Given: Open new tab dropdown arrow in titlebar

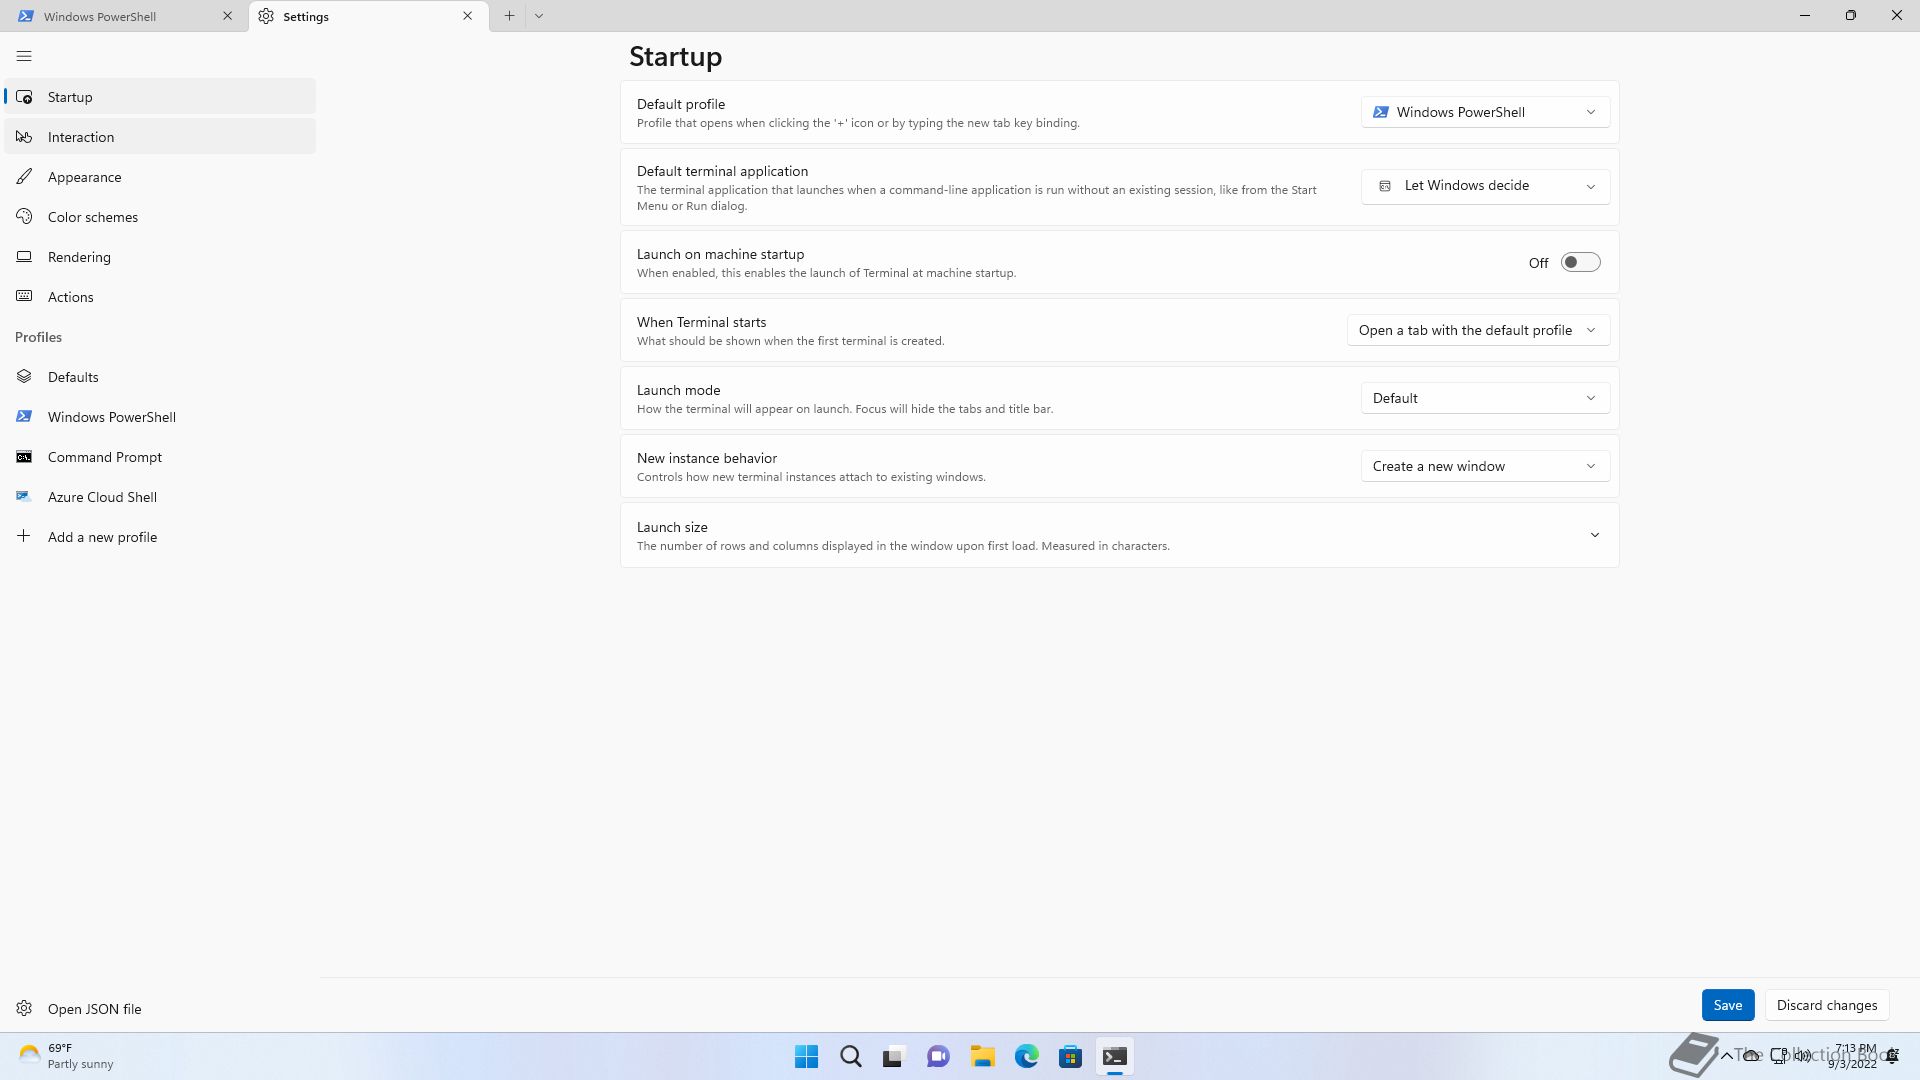Looking at the screenshot, I should pyautogui.click(x=539, y=16).
